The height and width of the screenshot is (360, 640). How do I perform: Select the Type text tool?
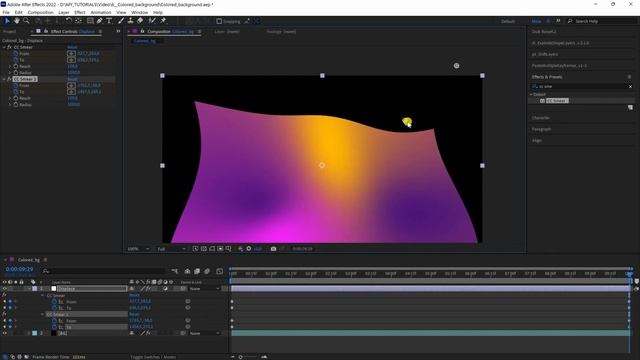pos(109,21)
